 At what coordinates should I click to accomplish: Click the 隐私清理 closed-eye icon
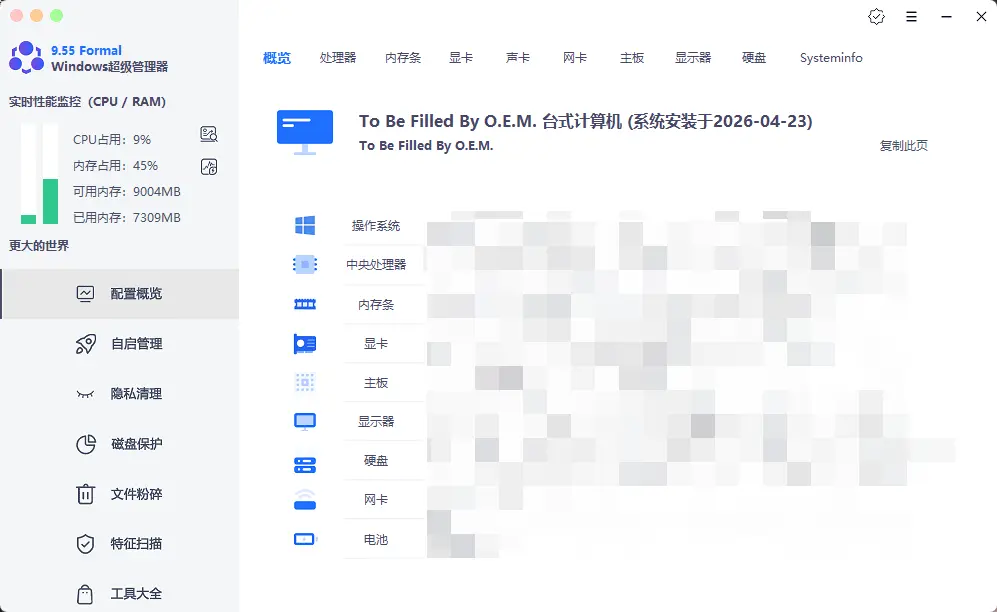click(x=85, y=394)
